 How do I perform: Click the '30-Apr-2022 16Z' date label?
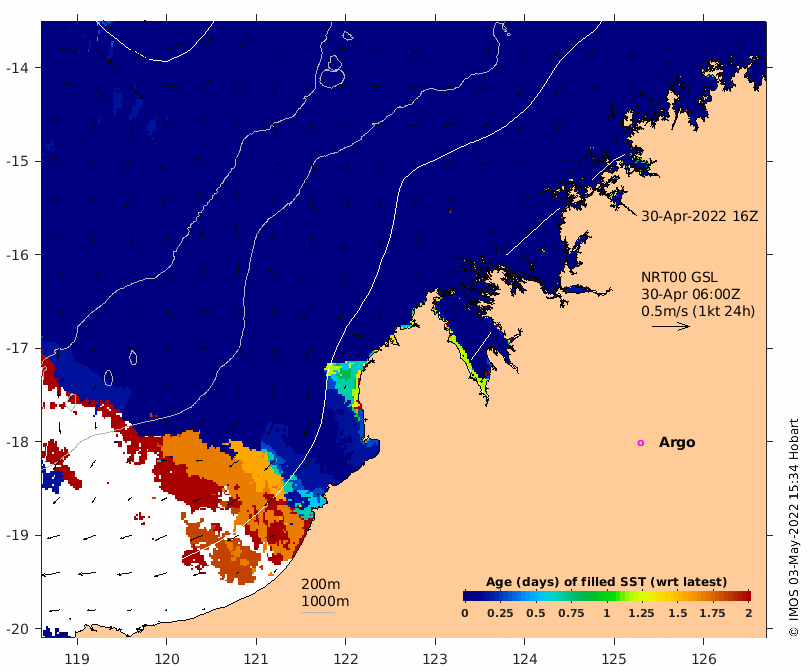click(x=699, y=216)
